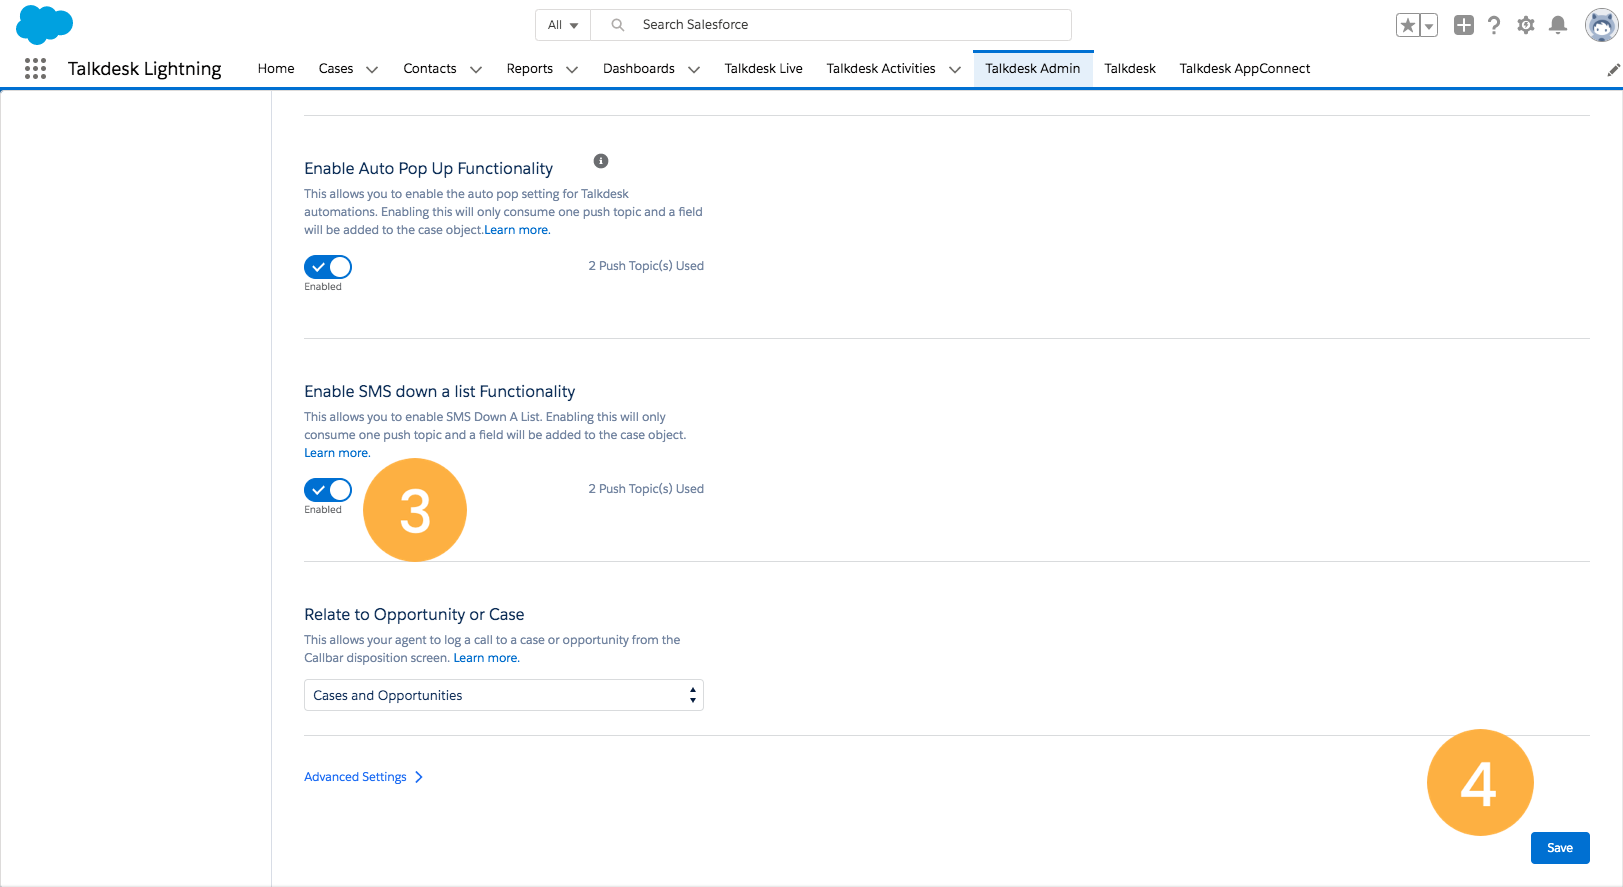Expand the Contacts tab menu chevron
The width and height of the screenshot is (1623, 887).
click(x=476, y=69)
